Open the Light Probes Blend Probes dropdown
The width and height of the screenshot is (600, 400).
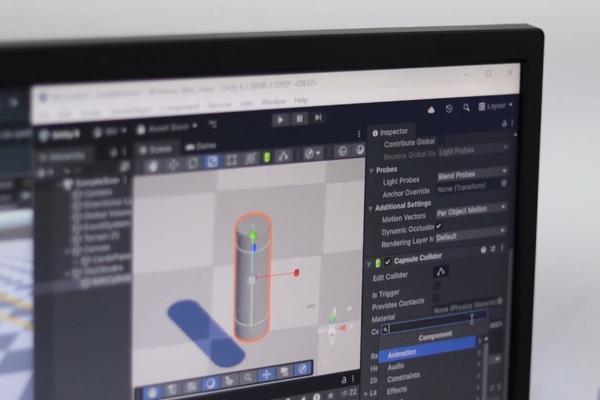pos(472,174)
